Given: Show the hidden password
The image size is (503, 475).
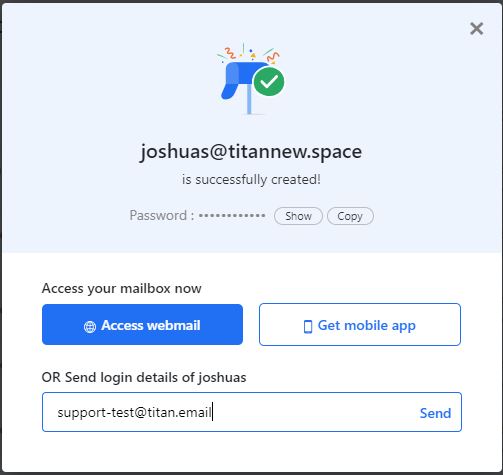Looking at the screenshot, I should (x=298, y=216).
